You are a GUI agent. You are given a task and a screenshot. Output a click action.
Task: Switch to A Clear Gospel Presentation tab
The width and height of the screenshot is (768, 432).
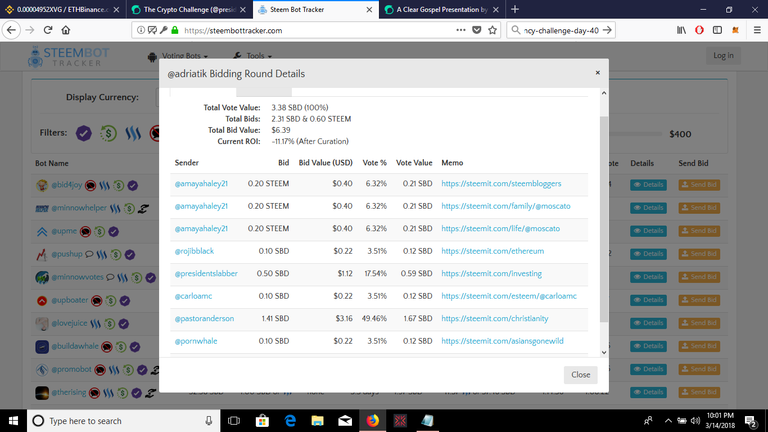pos(442,9)
